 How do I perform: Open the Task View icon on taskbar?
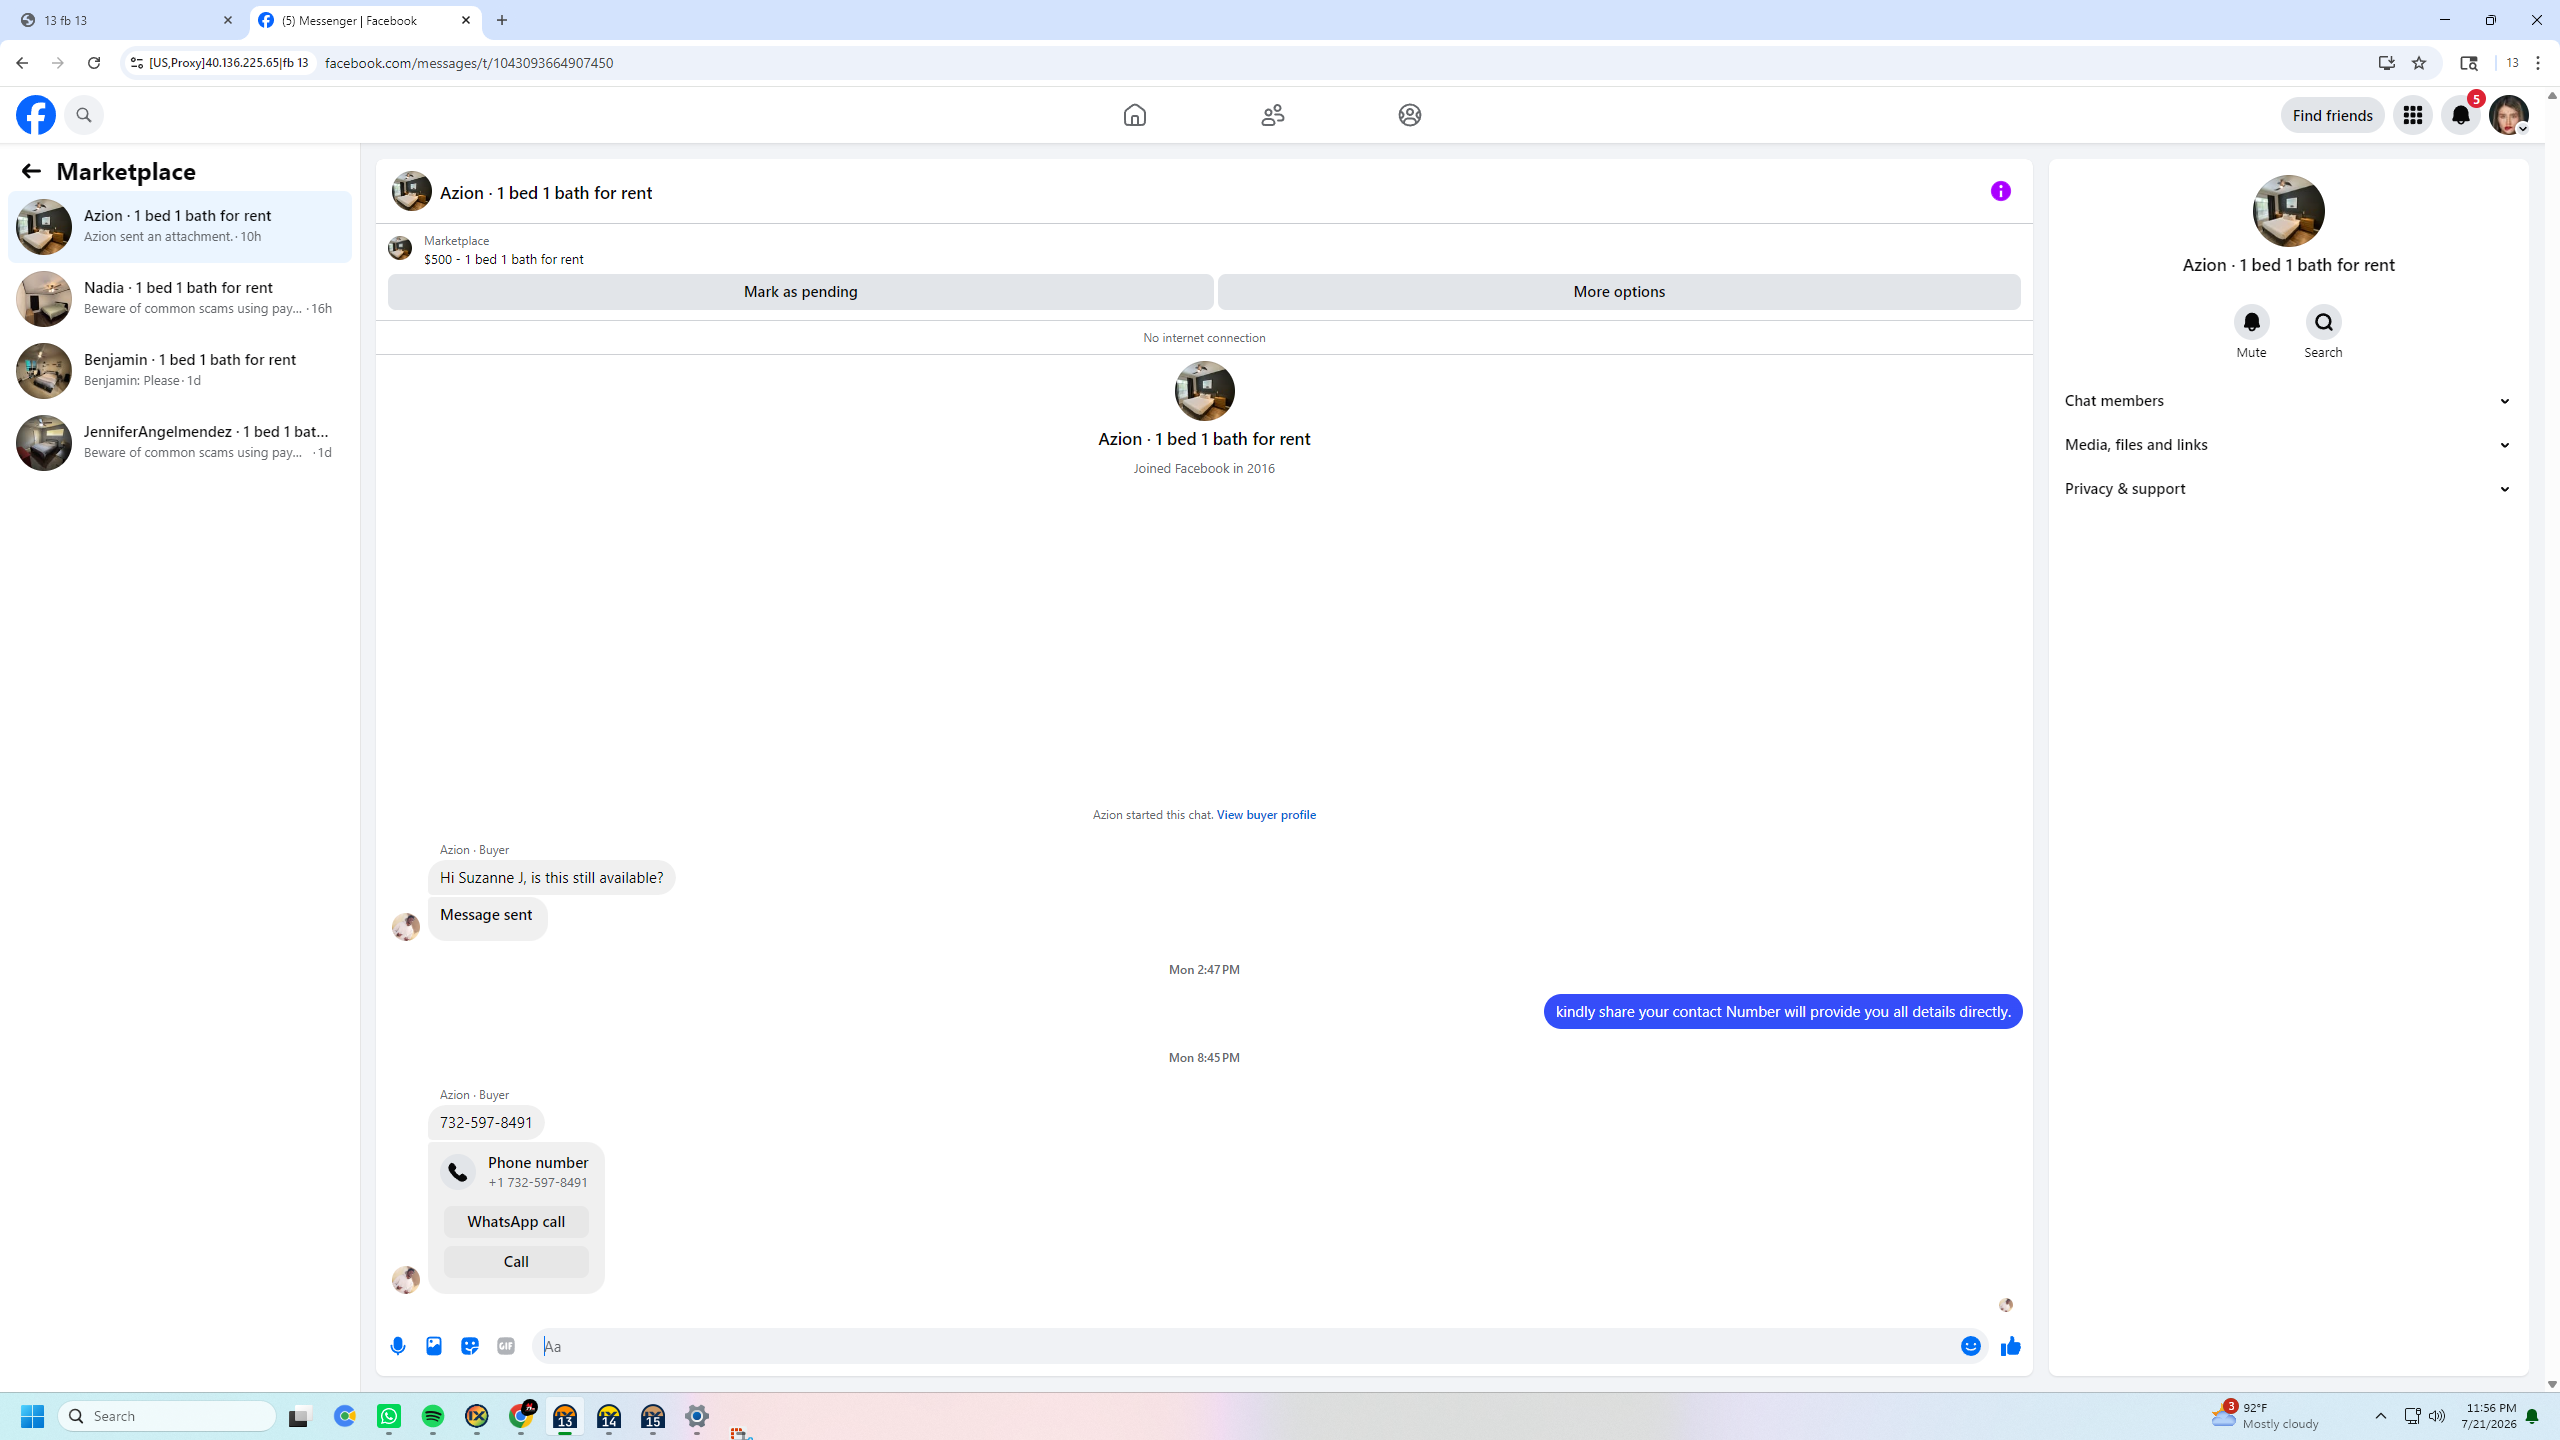tap(300, 1416)
